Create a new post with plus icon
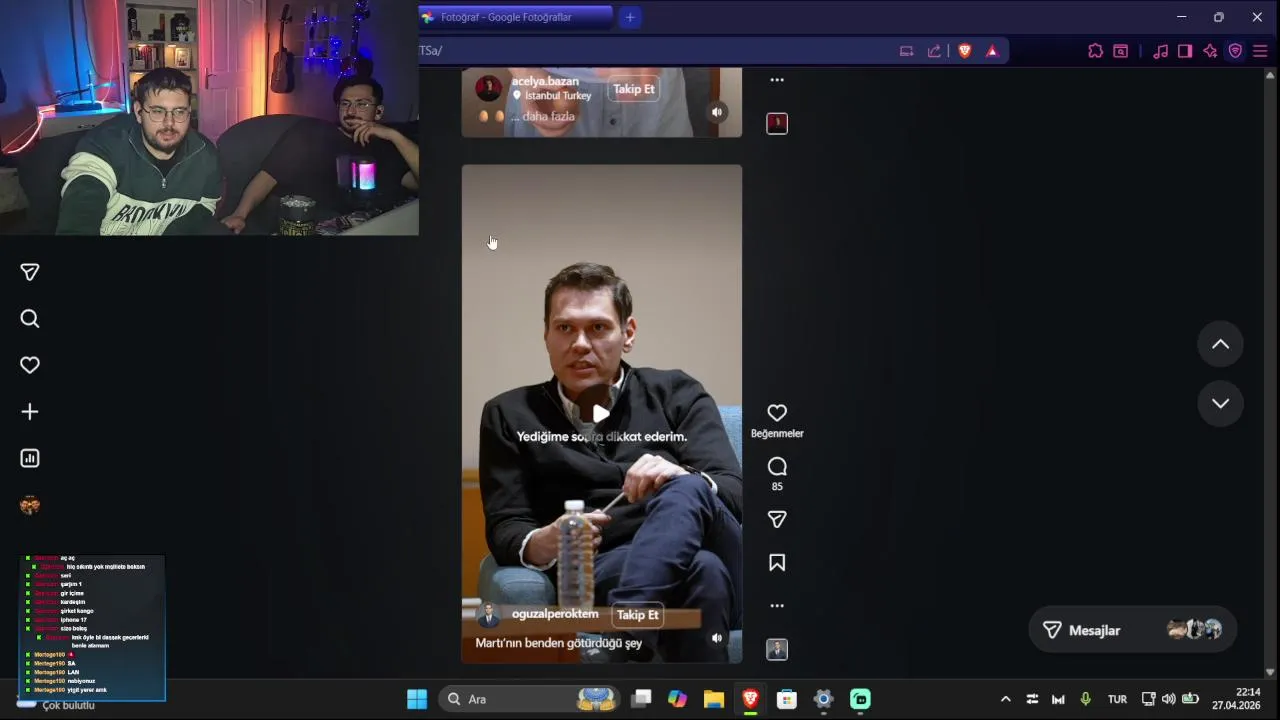Image resolution: width=1280 pixels, height=720 pixels. coord(30,412)
